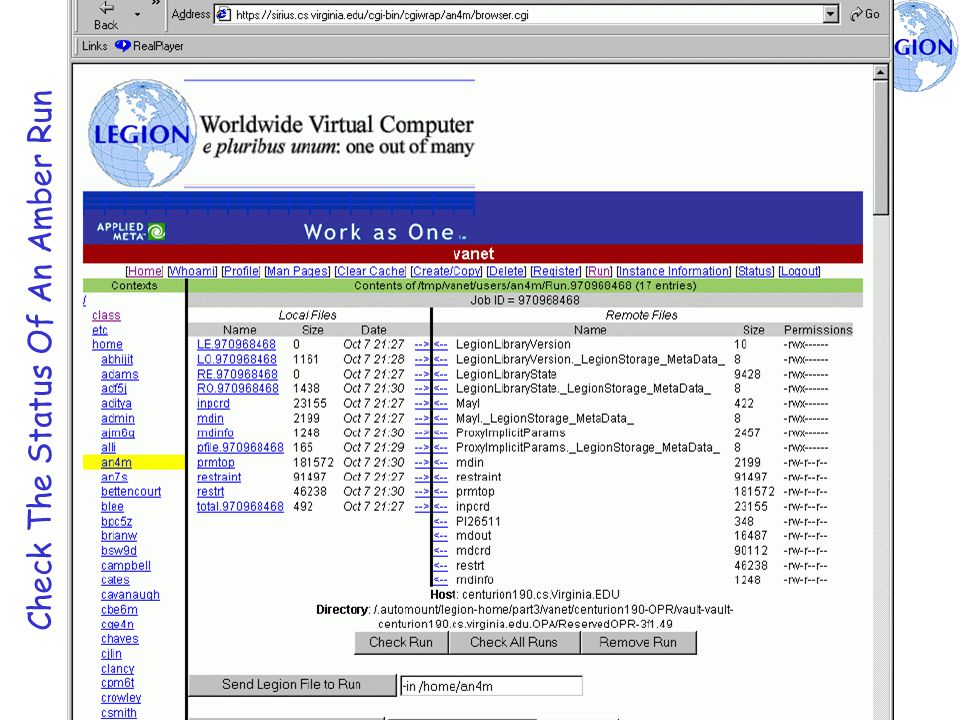
Task: Open local file restraint
Action: 219,478
